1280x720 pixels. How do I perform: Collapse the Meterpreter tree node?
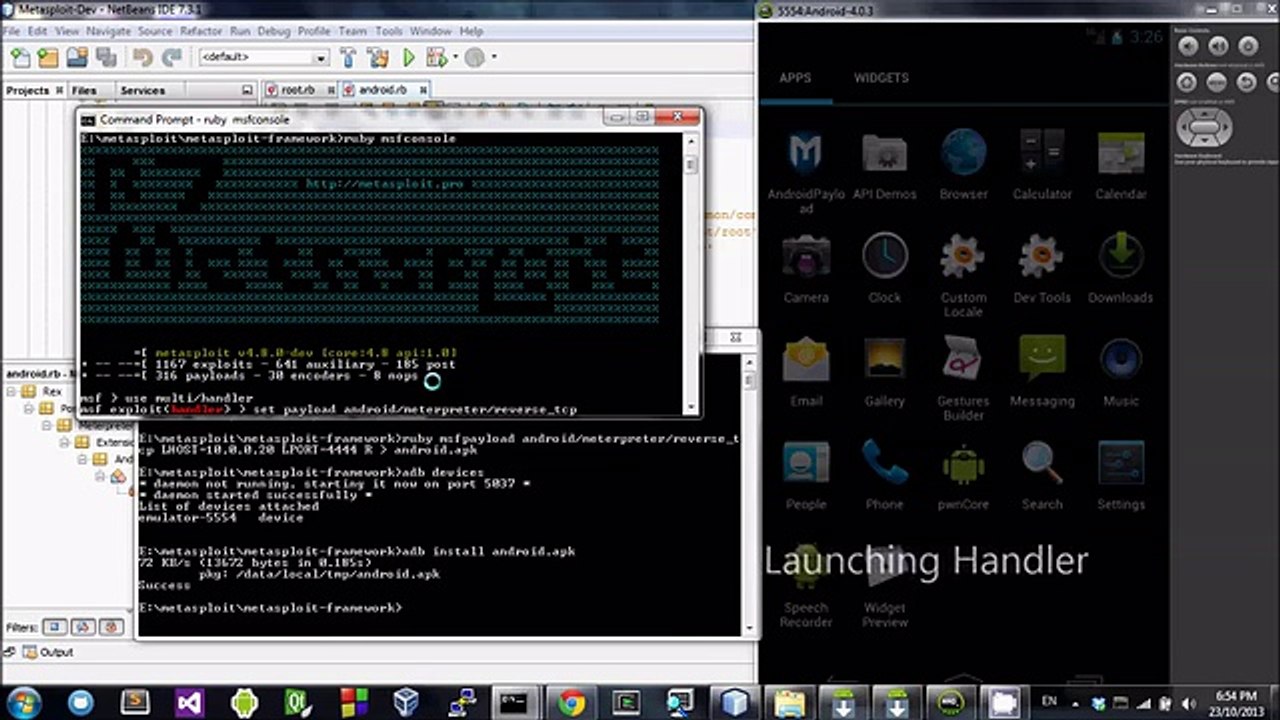pyautogui.click(x=48, y=425)
